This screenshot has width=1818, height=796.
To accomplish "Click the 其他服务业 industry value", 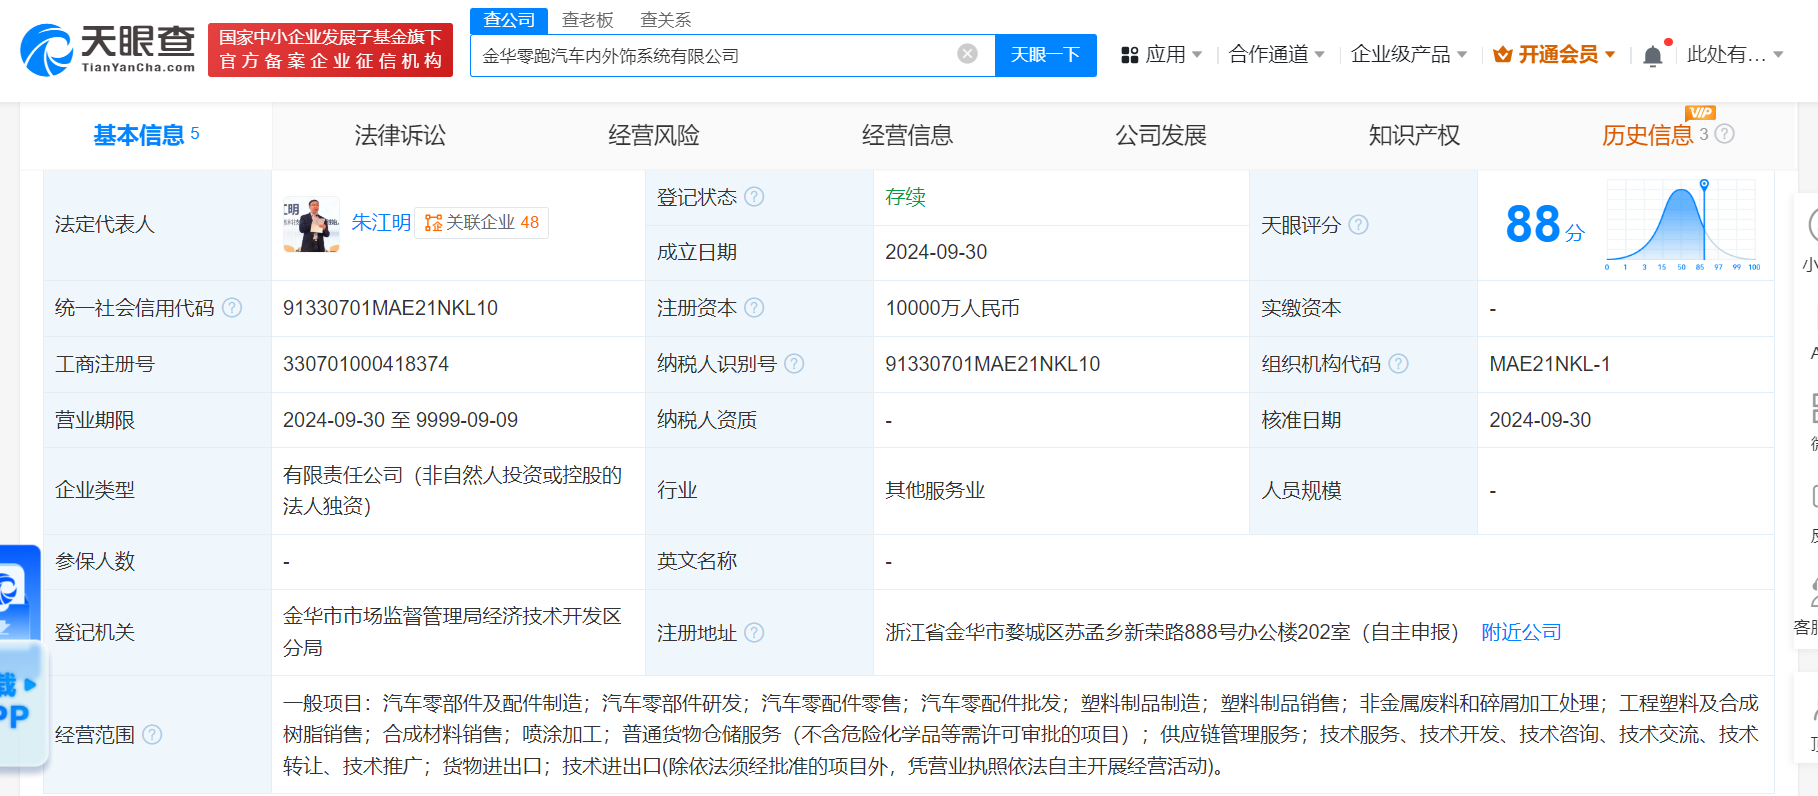I will coord(935,490).
